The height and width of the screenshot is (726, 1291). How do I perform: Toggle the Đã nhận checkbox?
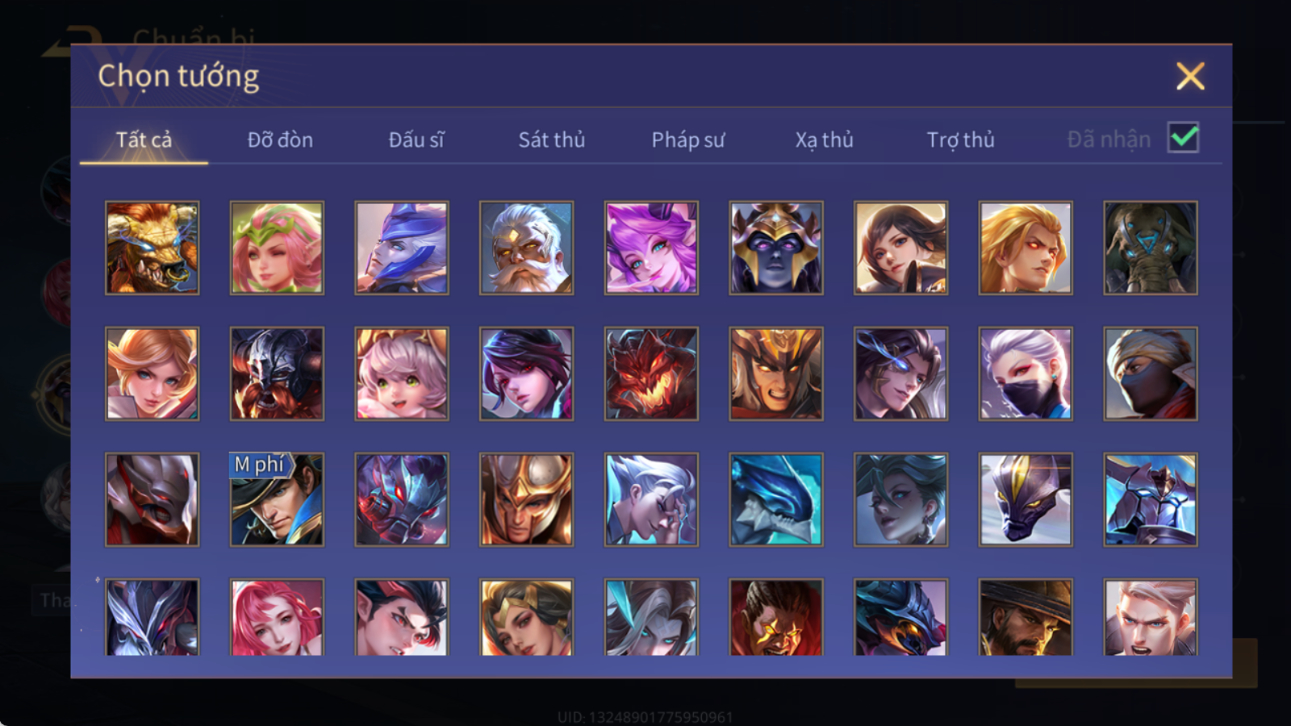coord(1183,138)
